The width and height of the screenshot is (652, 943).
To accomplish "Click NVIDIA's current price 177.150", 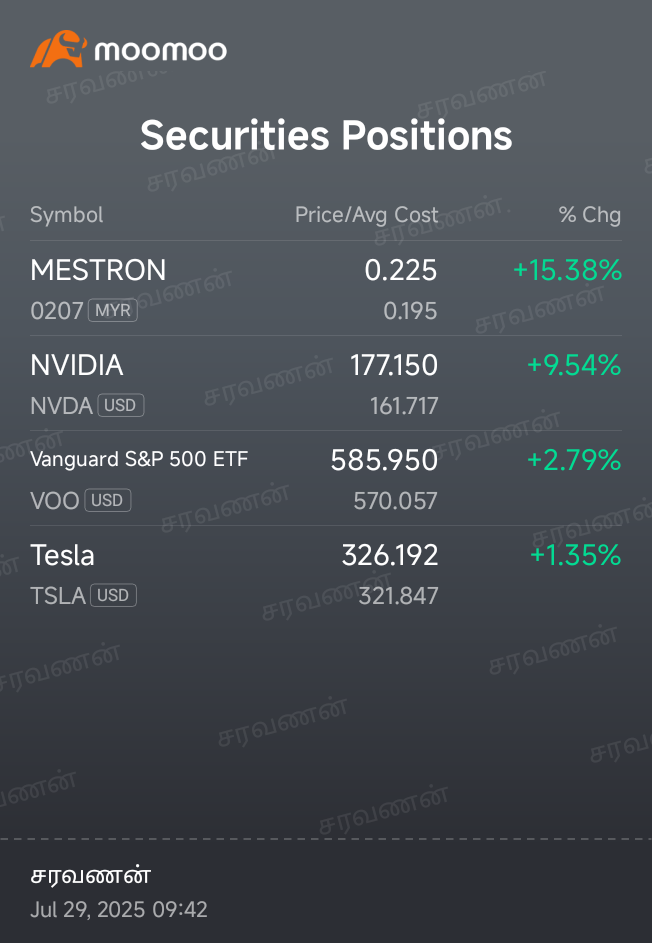I will pos(394,365).
